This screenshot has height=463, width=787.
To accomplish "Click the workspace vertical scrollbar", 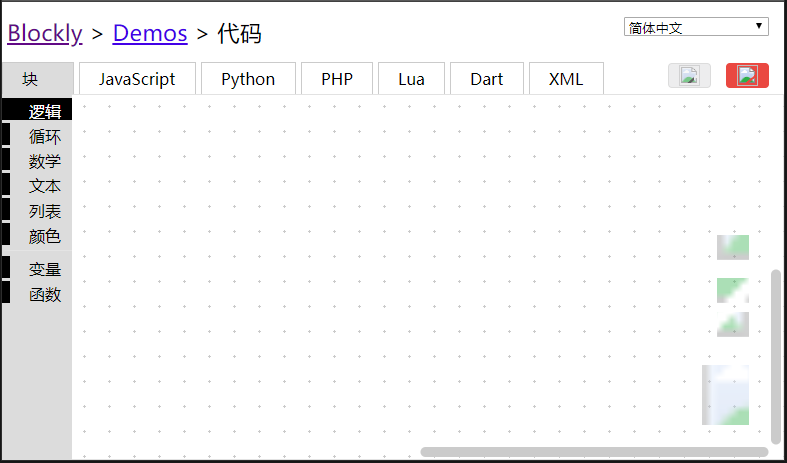I will (x=776, y=357).
